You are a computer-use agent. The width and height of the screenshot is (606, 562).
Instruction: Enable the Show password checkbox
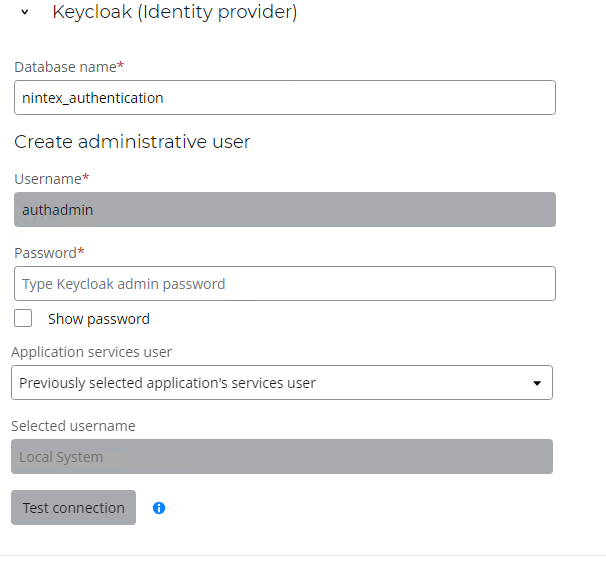(25, 319)
